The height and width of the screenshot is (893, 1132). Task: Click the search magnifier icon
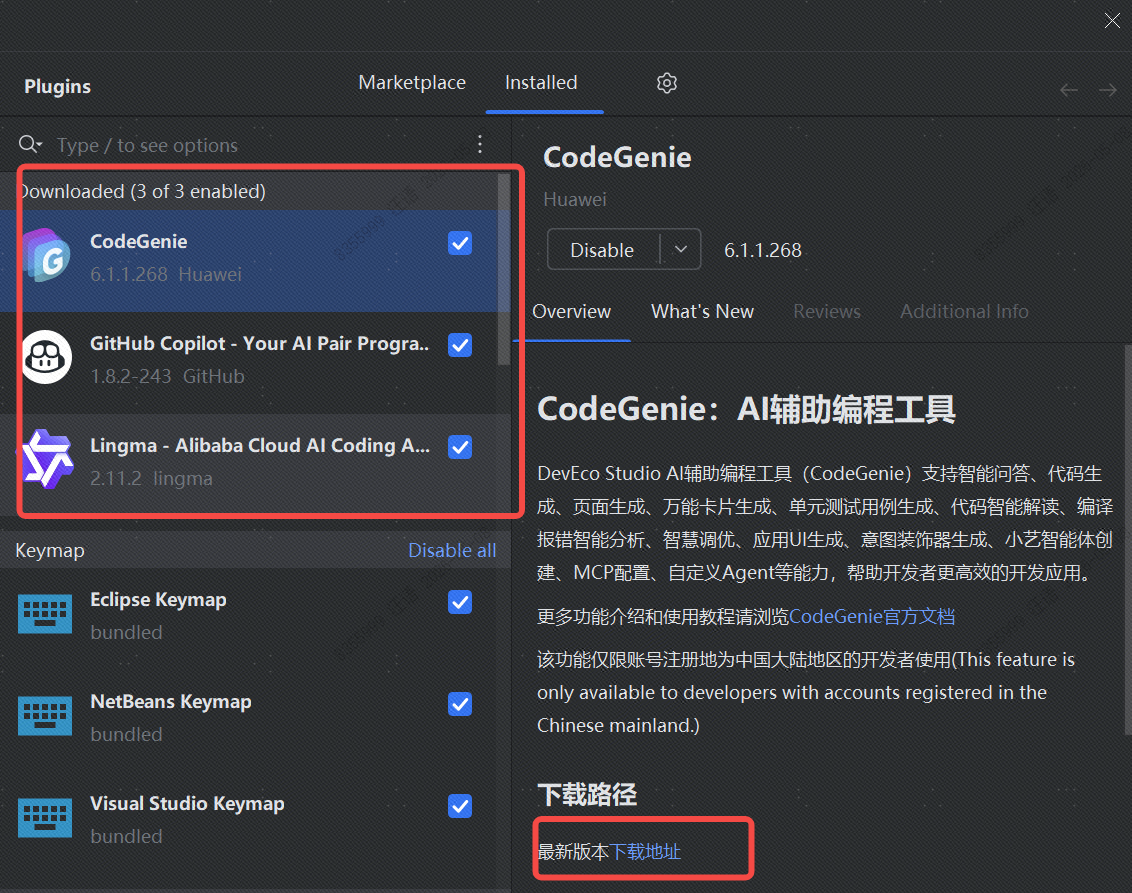[29, 144]
